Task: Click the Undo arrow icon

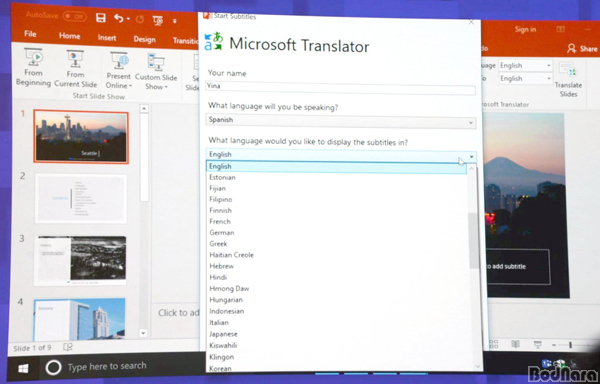Action: tap(119, 18)
